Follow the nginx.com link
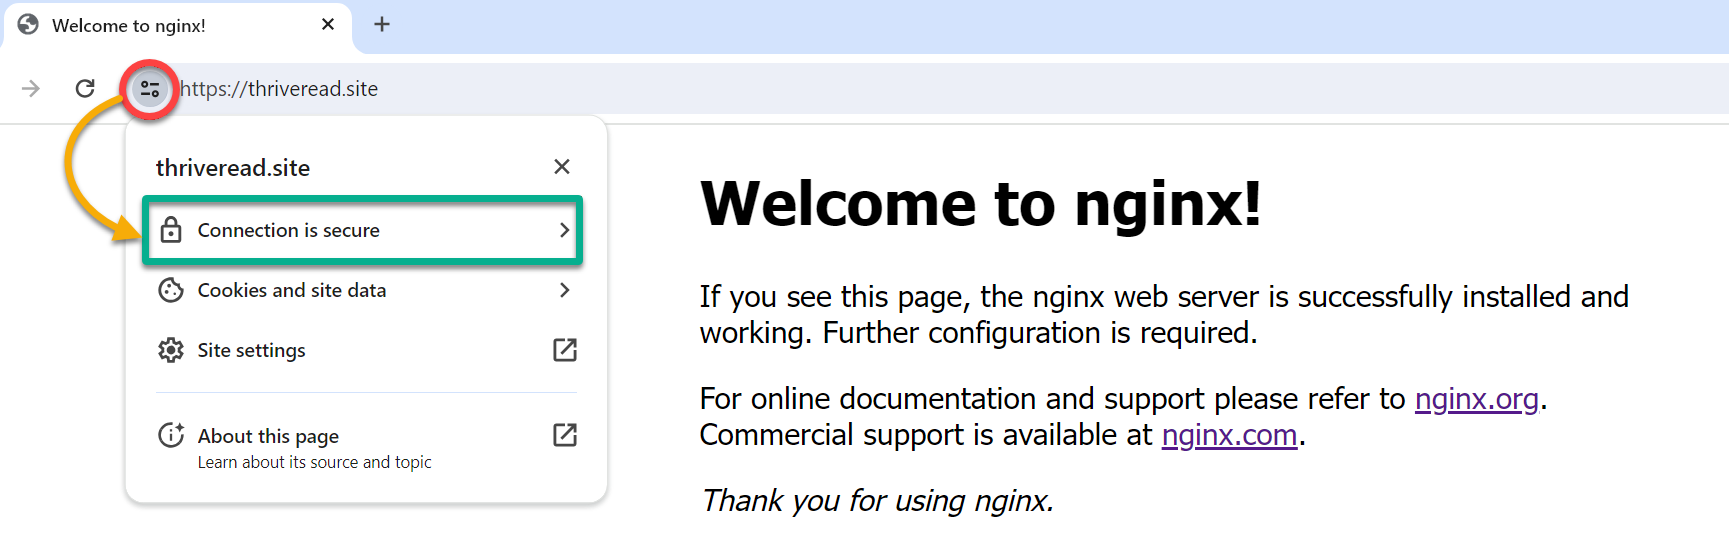 tap(1229, 435)
